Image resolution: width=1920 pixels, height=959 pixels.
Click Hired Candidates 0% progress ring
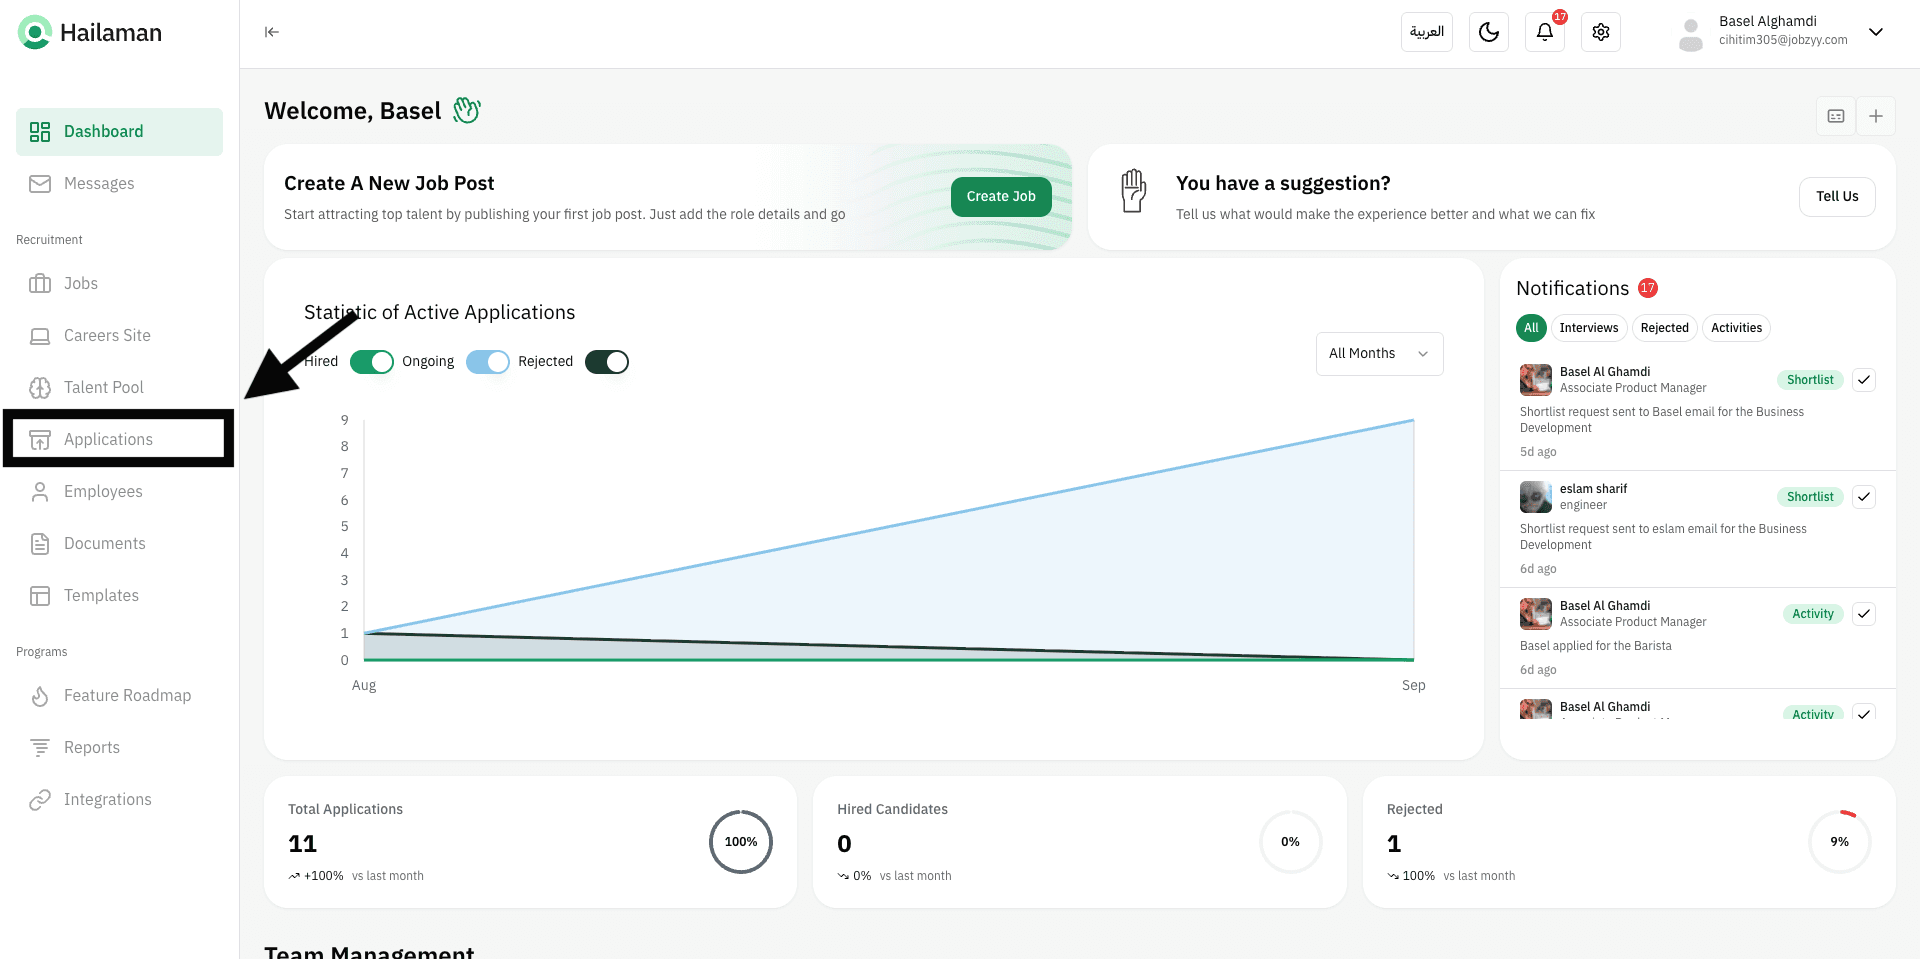[x=1290, y=842]
